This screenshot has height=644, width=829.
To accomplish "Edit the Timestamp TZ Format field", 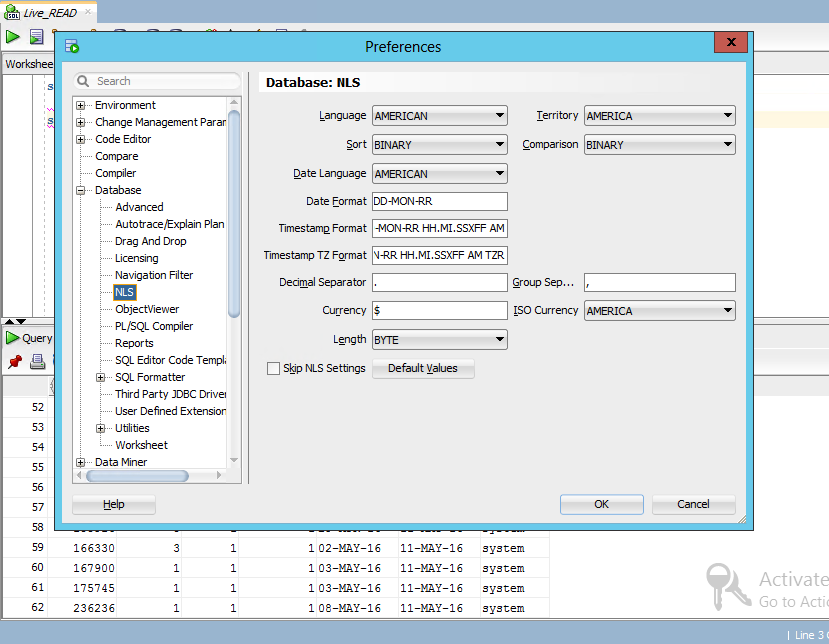I will coord(440,255).
